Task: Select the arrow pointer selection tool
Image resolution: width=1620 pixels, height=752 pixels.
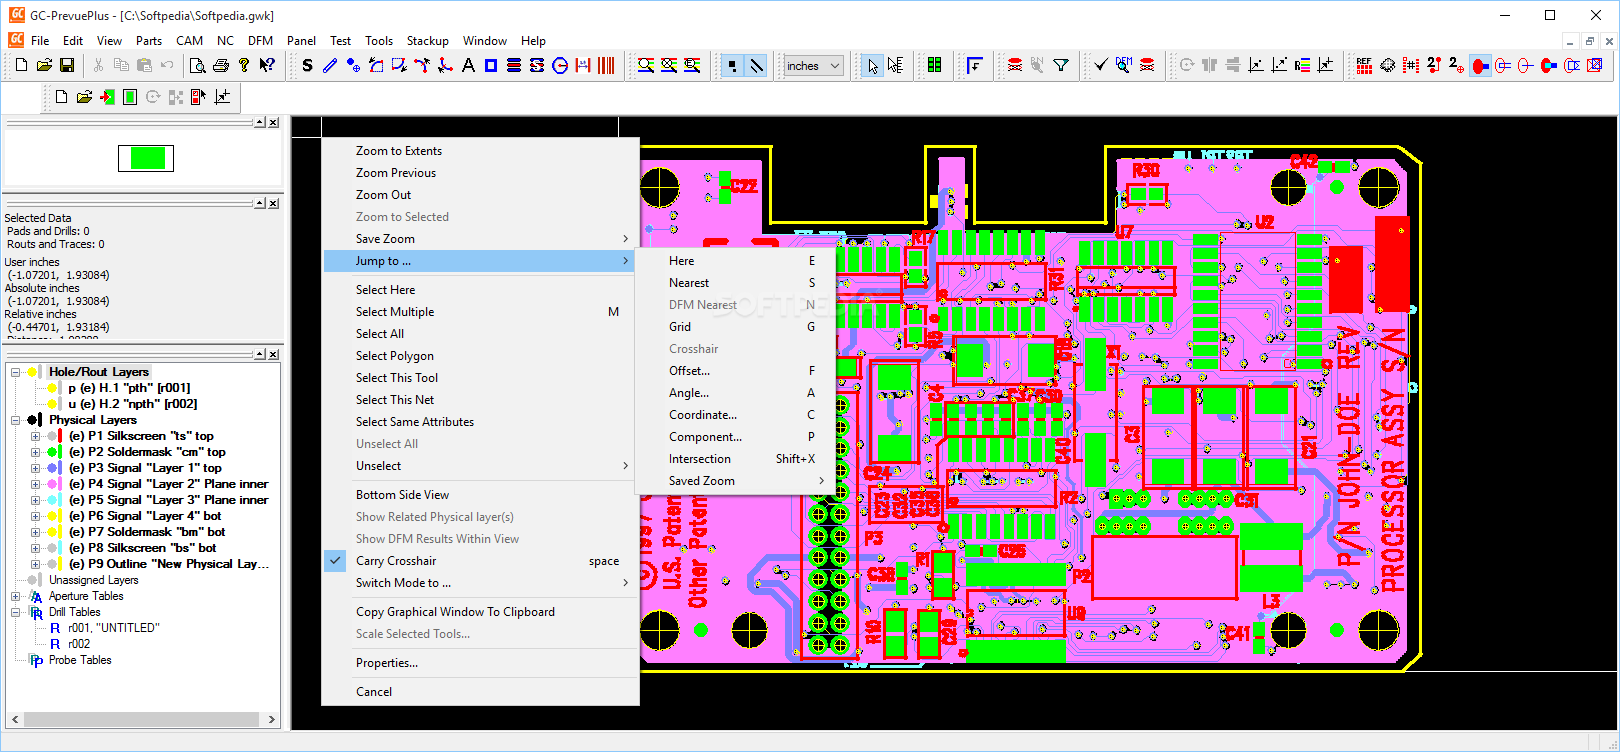Action: [873, 65]
